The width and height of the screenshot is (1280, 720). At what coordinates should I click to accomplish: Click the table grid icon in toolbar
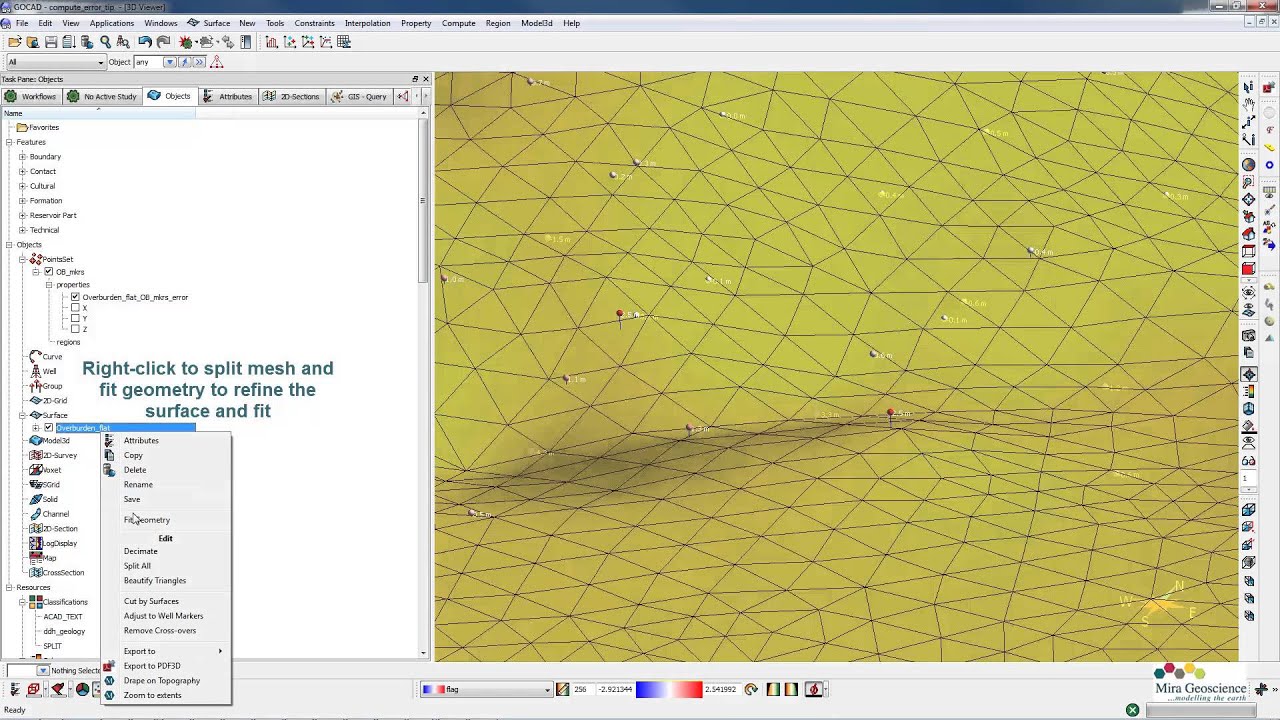(344, 42)
